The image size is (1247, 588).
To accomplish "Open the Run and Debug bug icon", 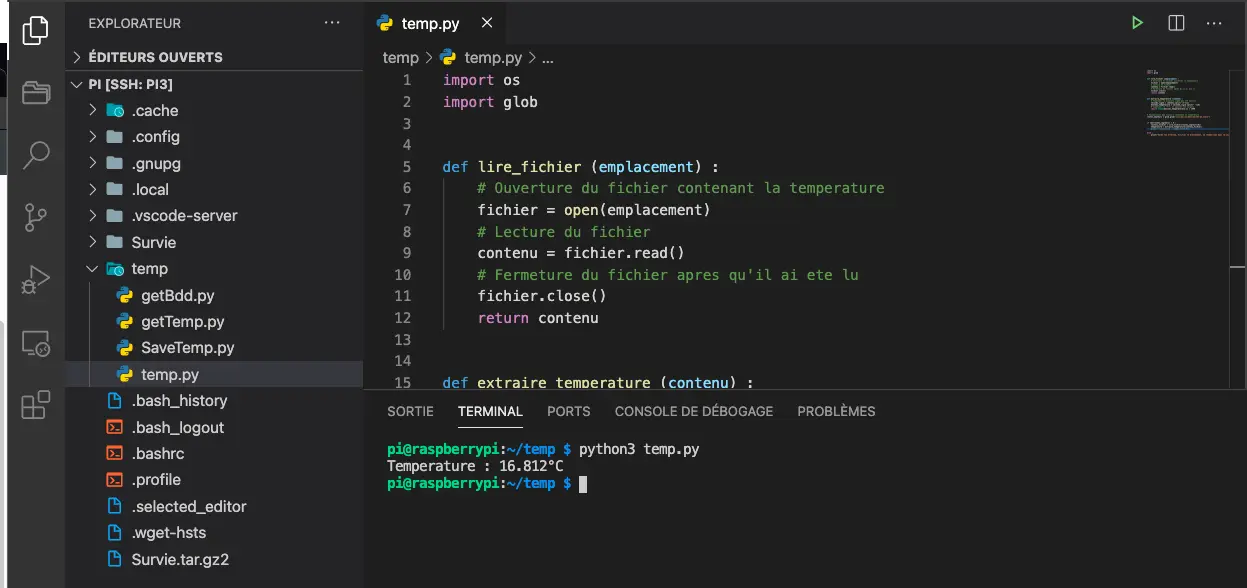I will click(35, 280).
